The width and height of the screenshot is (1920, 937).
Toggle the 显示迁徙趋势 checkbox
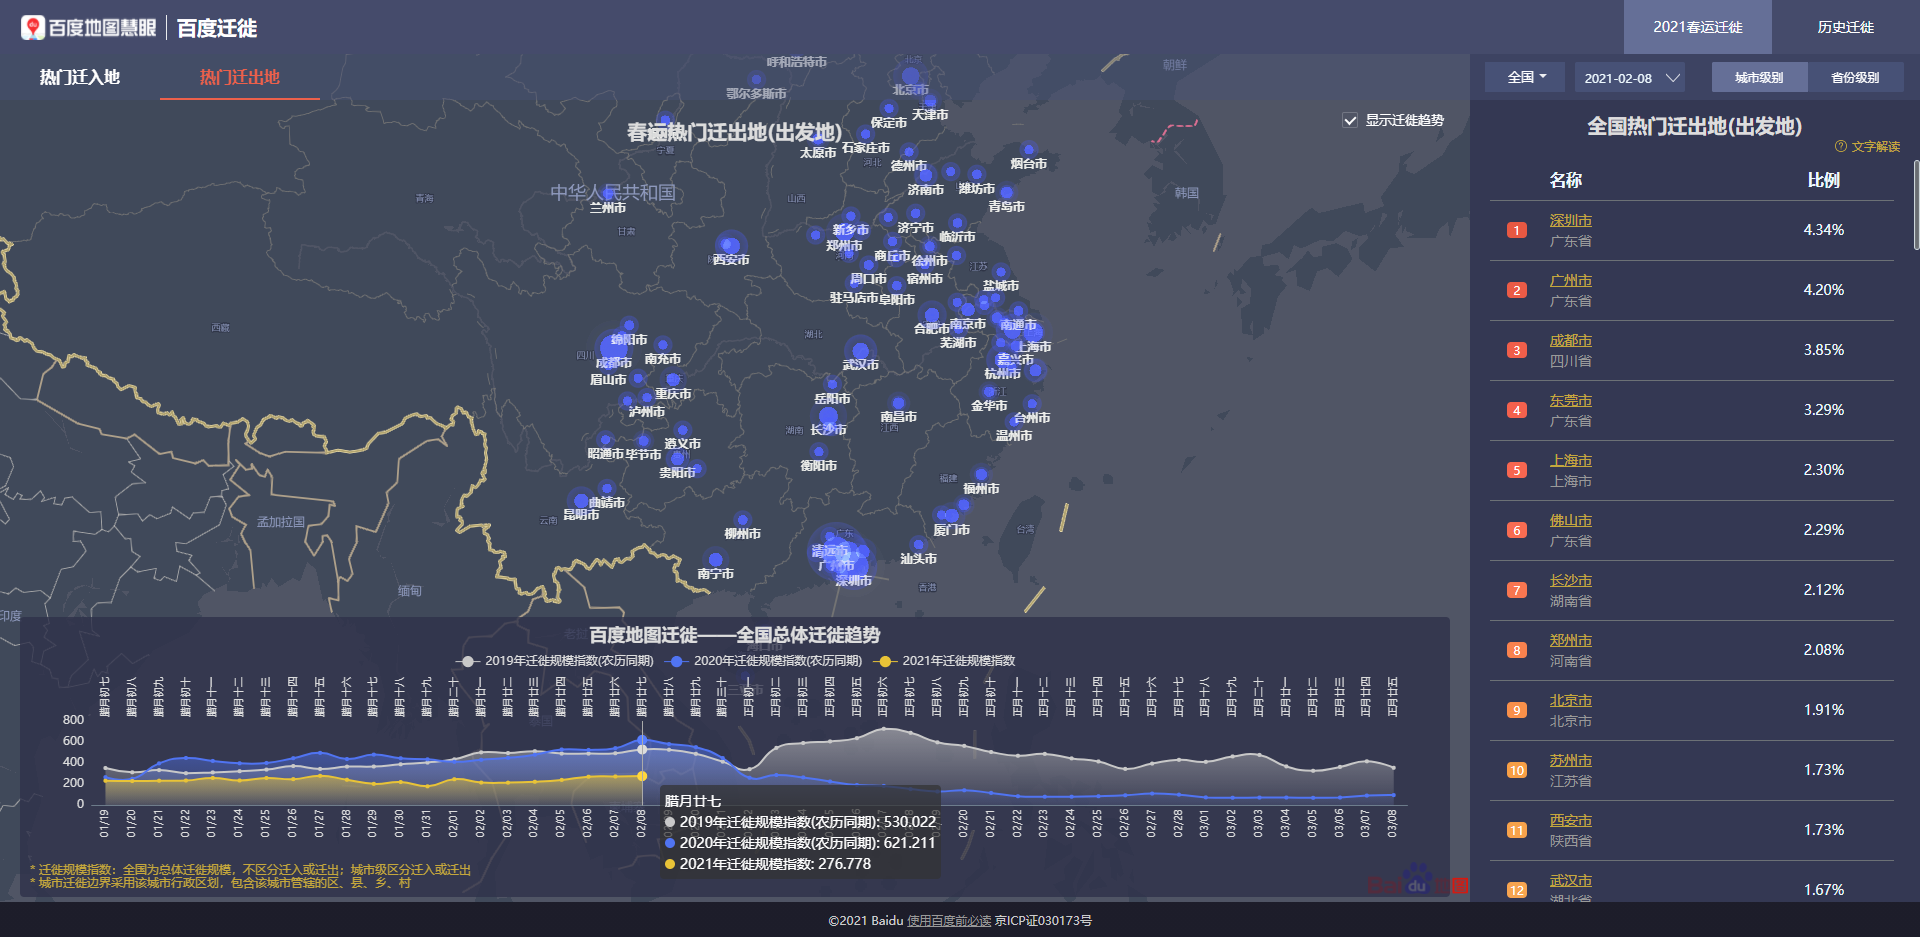(1350, 120)
